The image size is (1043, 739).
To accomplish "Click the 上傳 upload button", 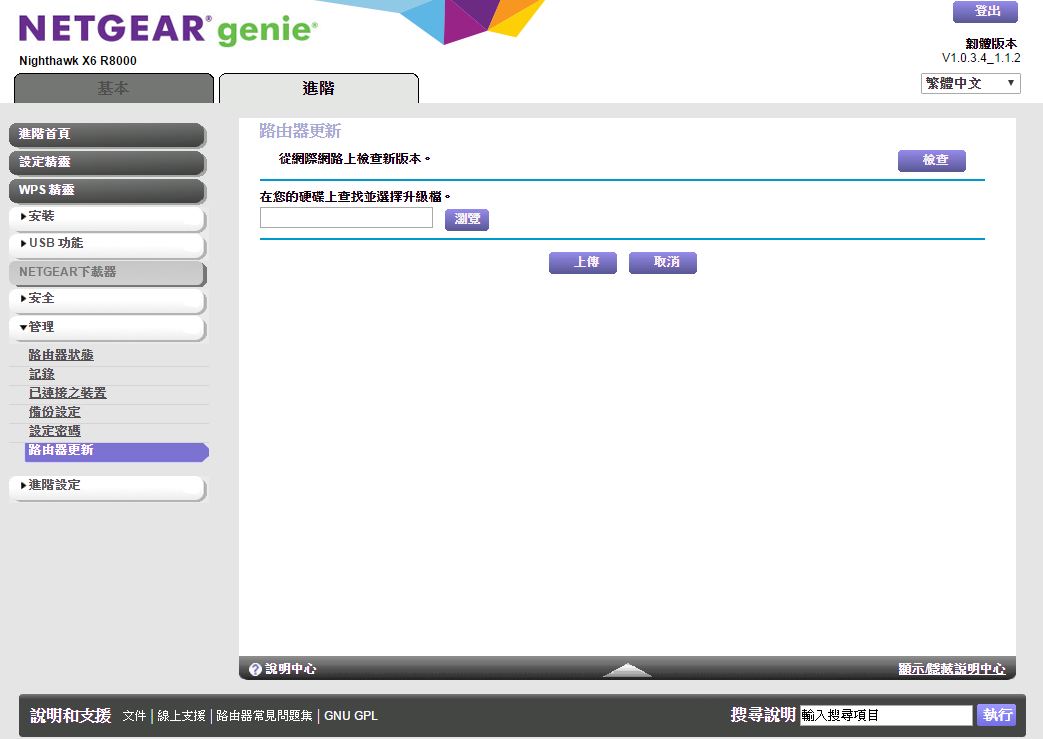I will (583, 263).
